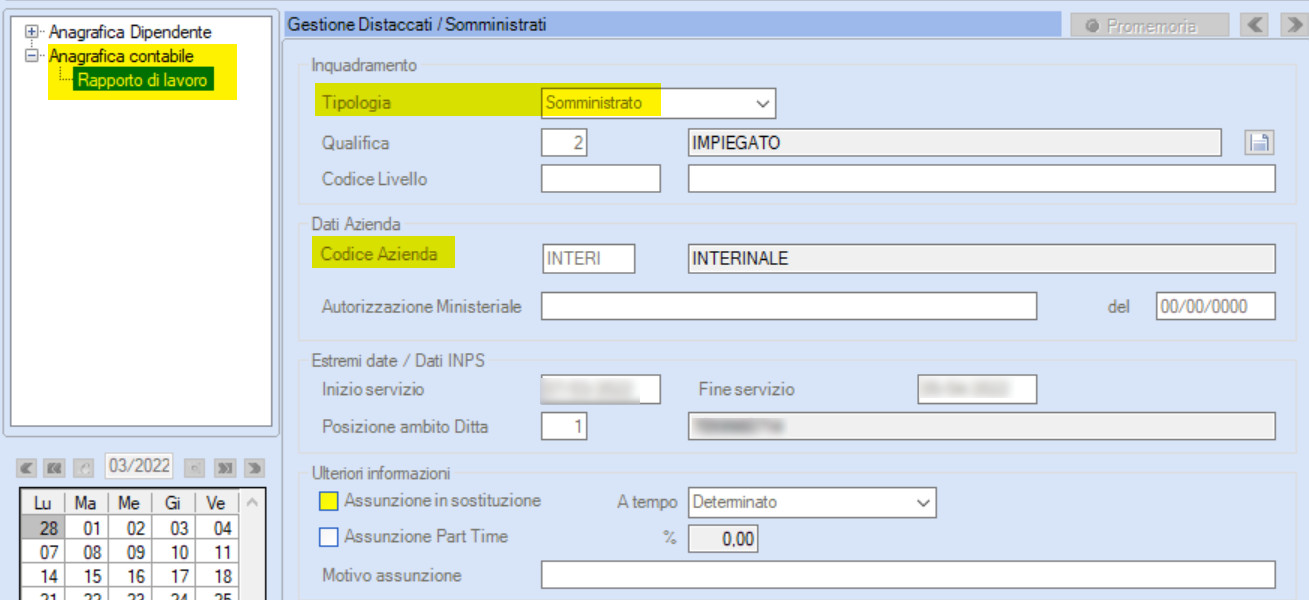Select Anagrafica Dipendente in the tree
Viewport: 1309px width, 600px height.
pos(130,33)
